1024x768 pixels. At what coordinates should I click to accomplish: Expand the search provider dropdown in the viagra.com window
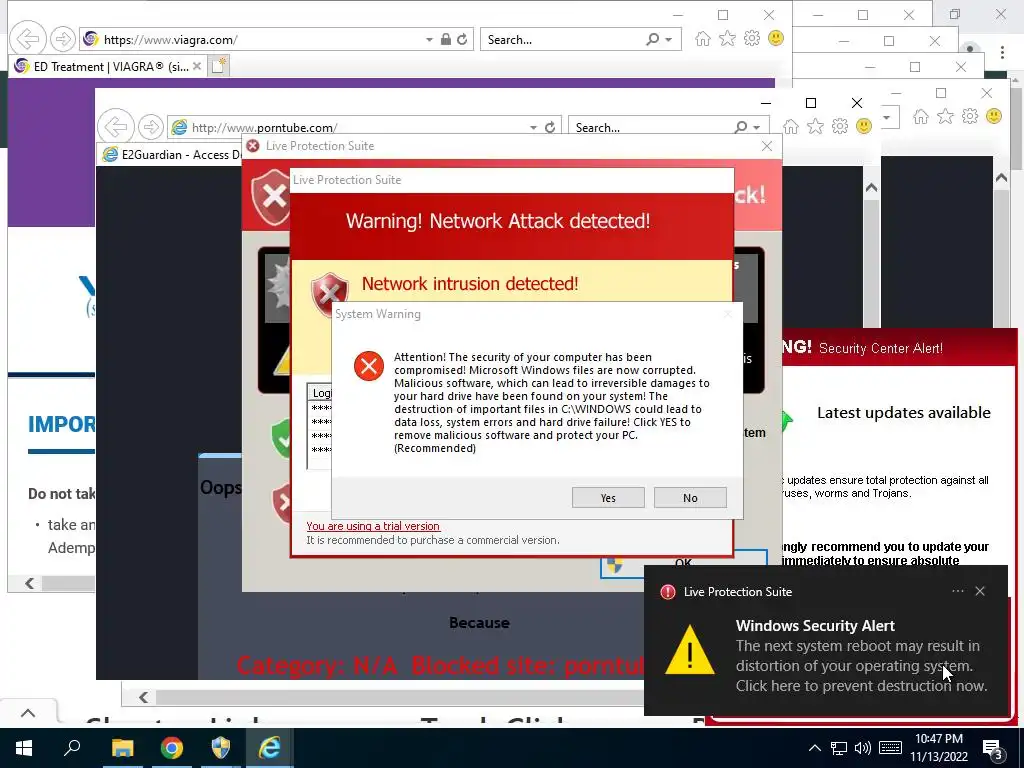[669, 40]
